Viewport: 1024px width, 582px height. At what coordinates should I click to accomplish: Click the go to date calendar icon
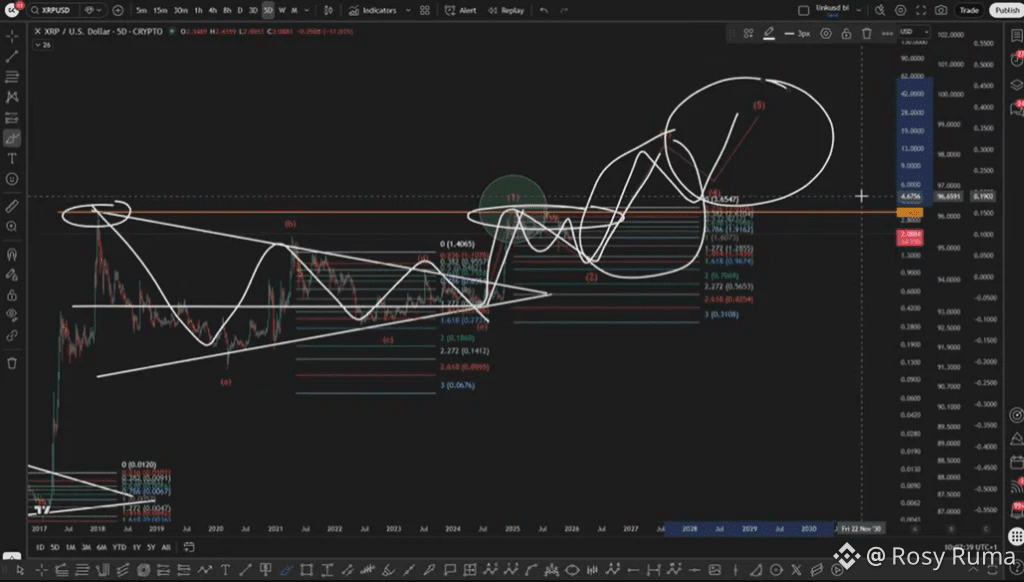point(189,547)
